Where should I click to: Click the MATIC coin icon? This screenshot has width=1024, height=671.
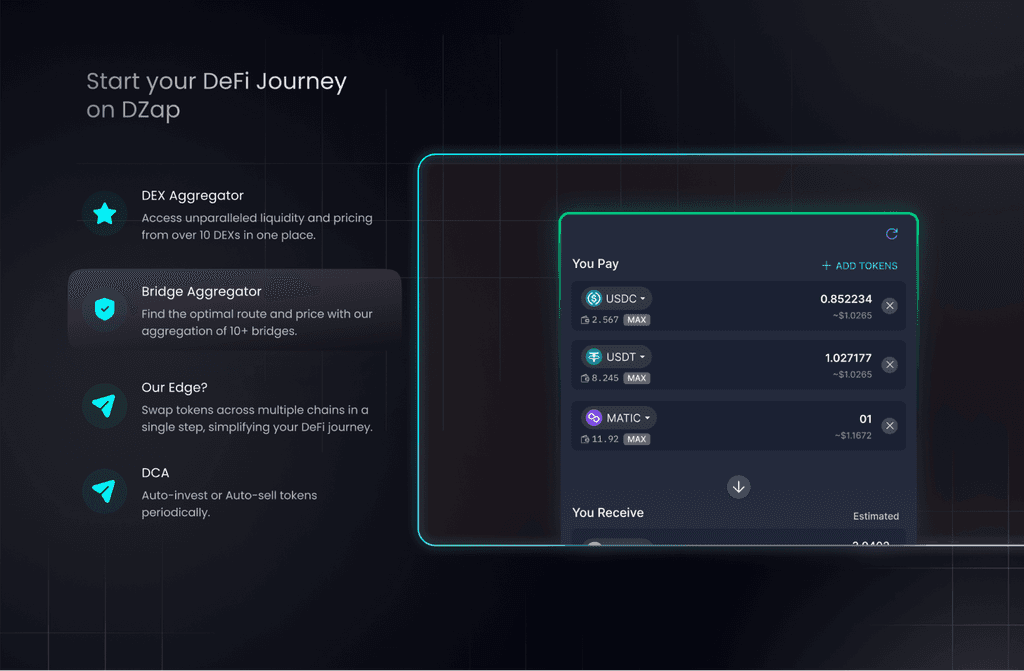pos(594,417)
